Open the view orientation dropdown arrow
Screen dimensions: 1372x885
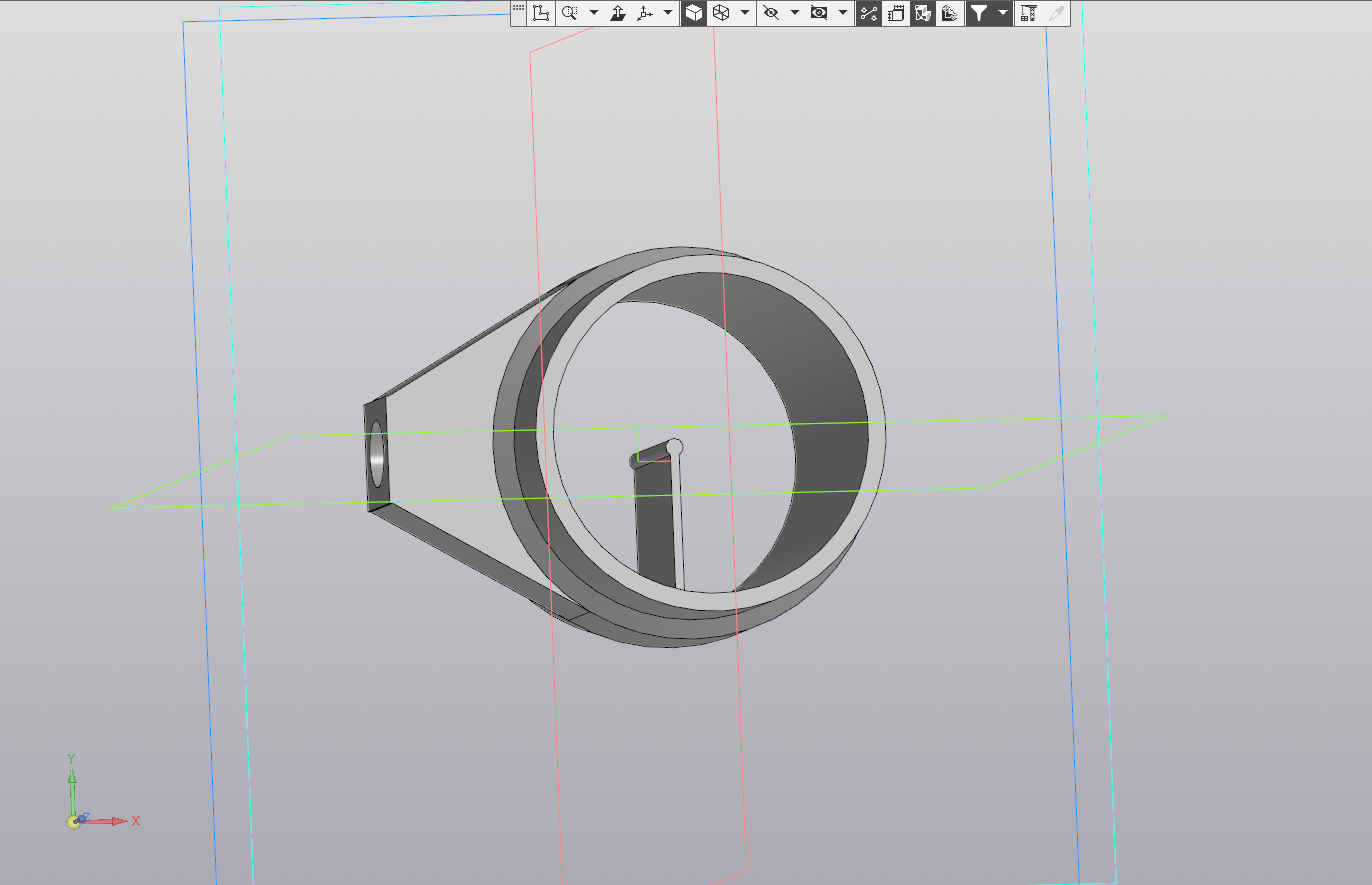668,13
